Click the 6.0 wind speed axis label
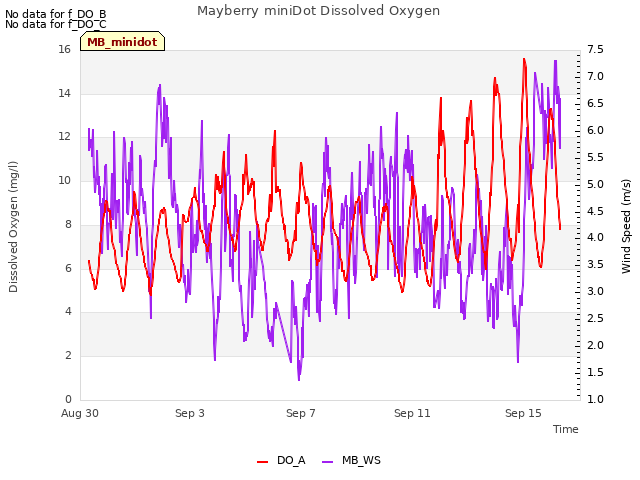 pos(595,131)
